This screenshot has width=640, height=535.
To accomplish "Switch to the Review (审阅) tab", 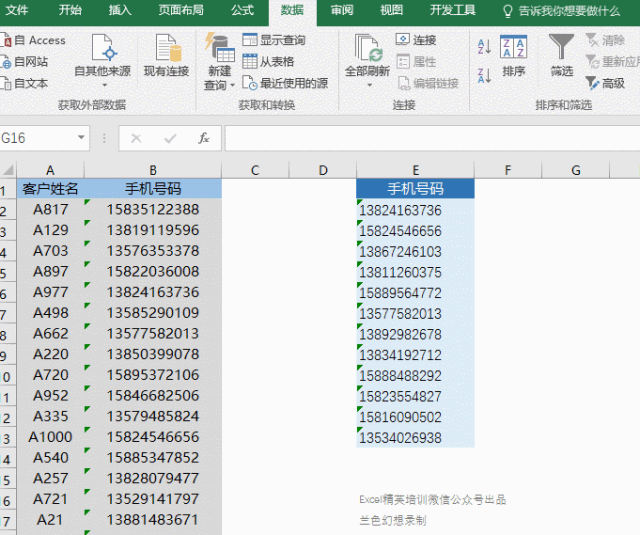I will click(x=342, y=10).
